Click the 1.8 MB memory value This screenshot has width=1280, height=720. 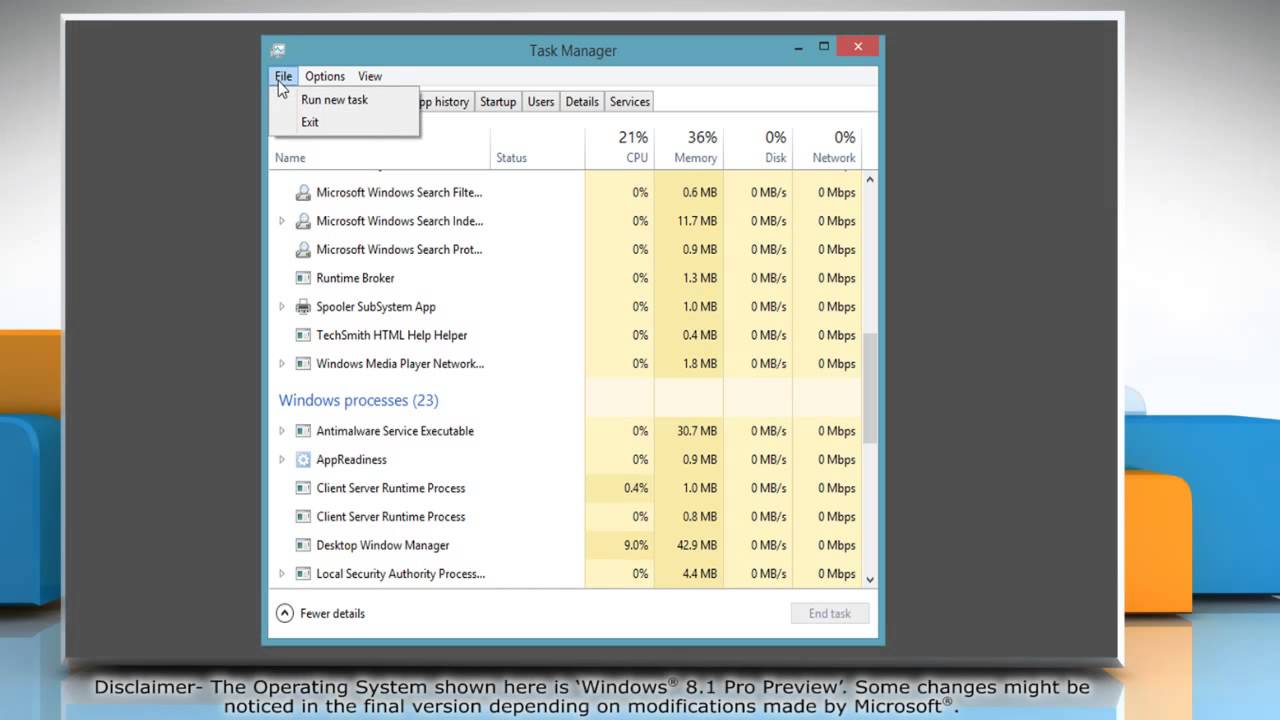pos(700,364)
